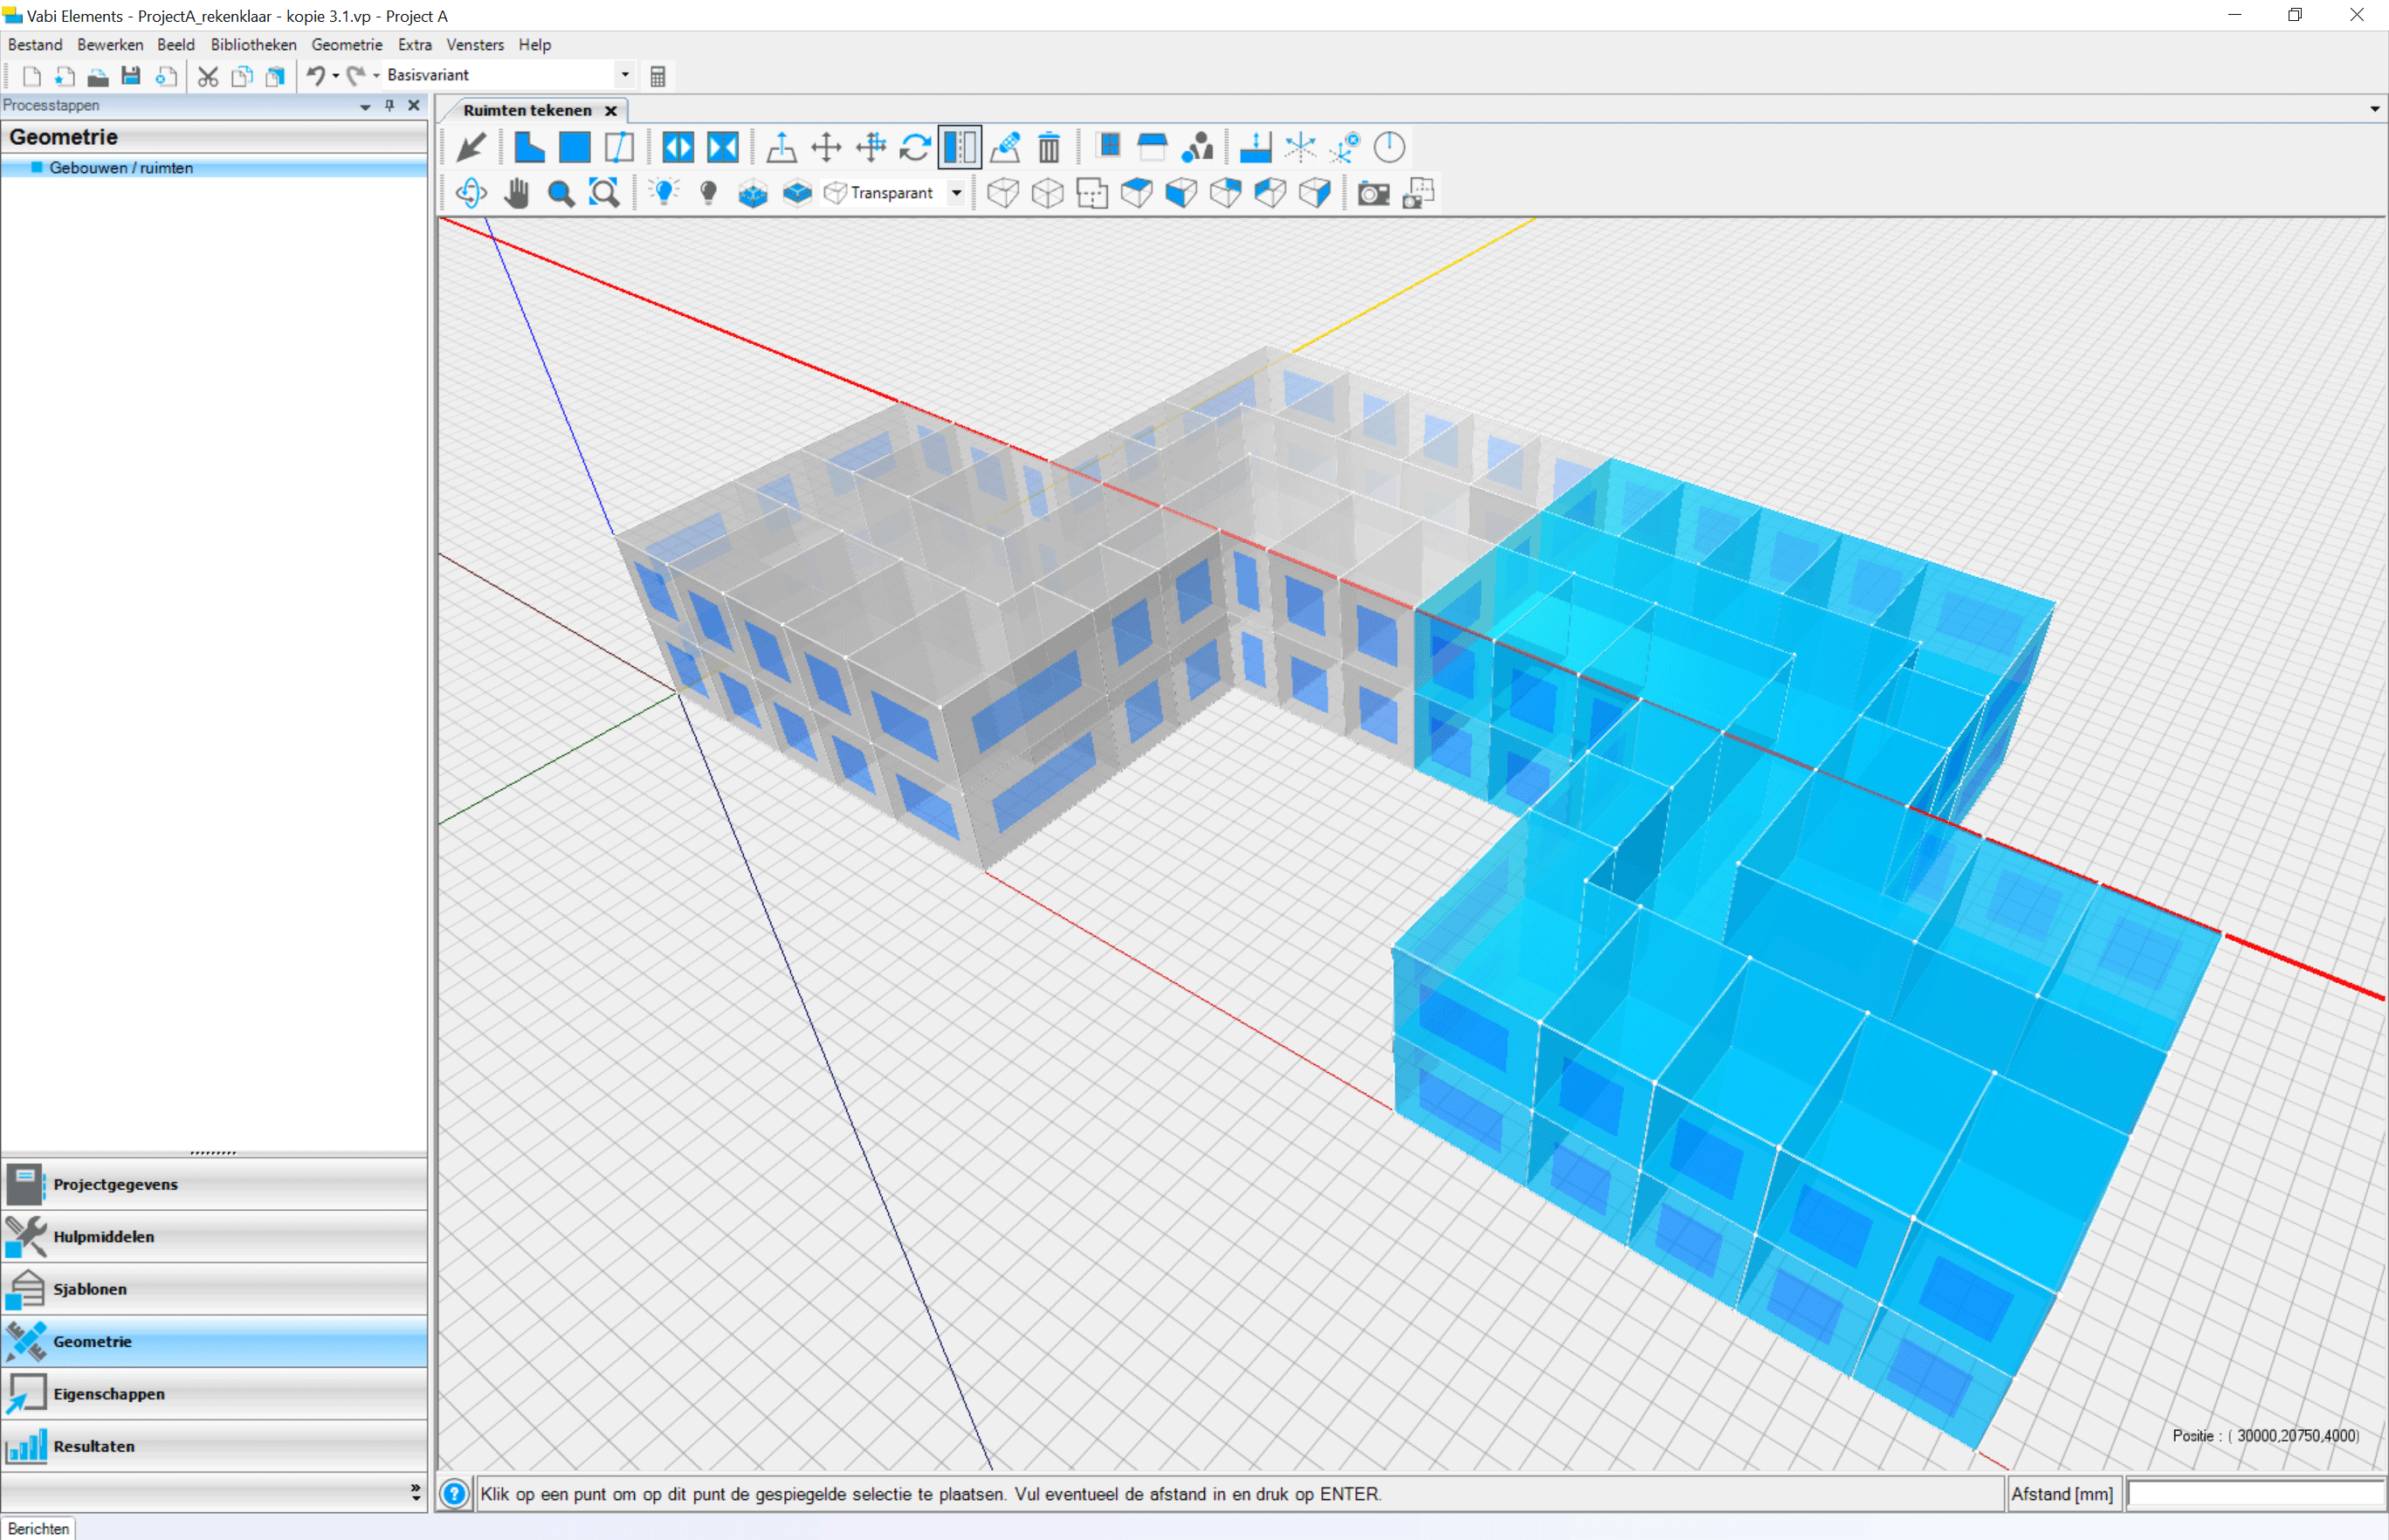This screenshot has width=2389, height=1540.
Task: Click the repair geometry bandage icon
Action: [1005, 148]
